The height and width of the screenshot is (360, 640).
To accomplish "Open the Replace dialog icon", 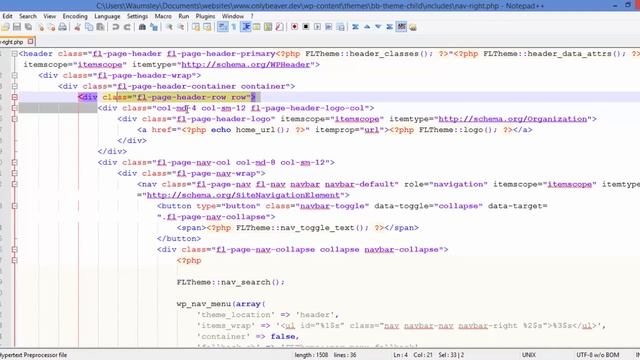I will click(154, 27).
